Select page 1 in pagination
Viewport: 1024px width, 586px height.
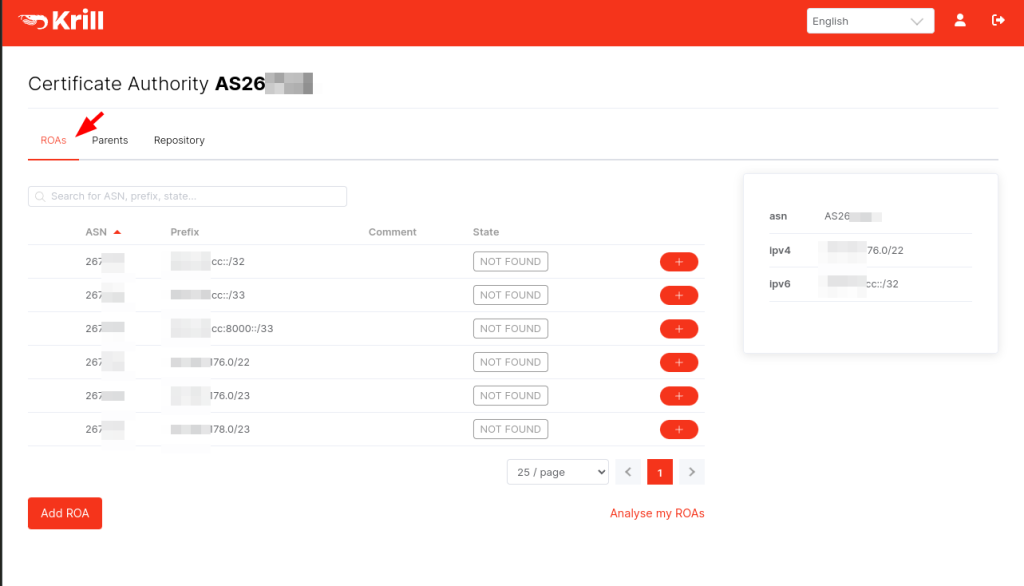click(x=660, y=471)
